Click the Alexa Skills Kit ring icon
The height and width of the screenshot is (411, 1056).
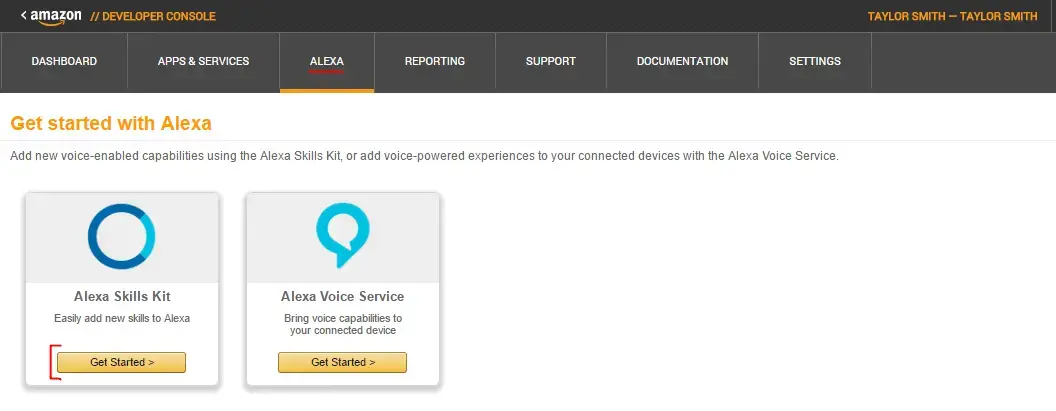[x=121, y=237]
